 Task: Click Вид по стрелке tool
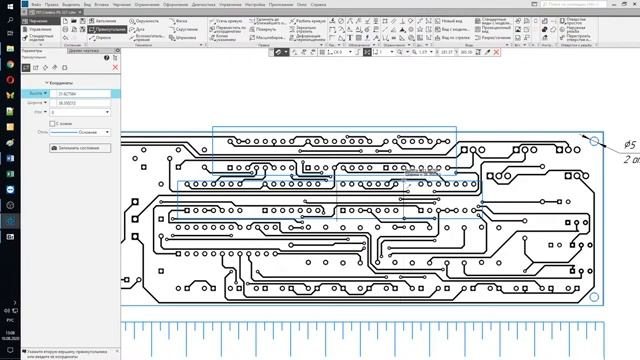click(452, 38)
